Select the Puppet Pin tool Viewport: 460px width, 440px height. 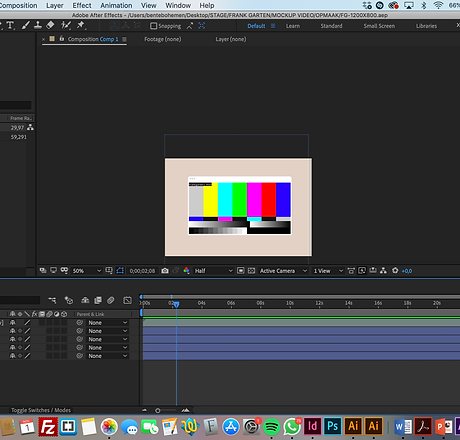[x=81, y=25]
